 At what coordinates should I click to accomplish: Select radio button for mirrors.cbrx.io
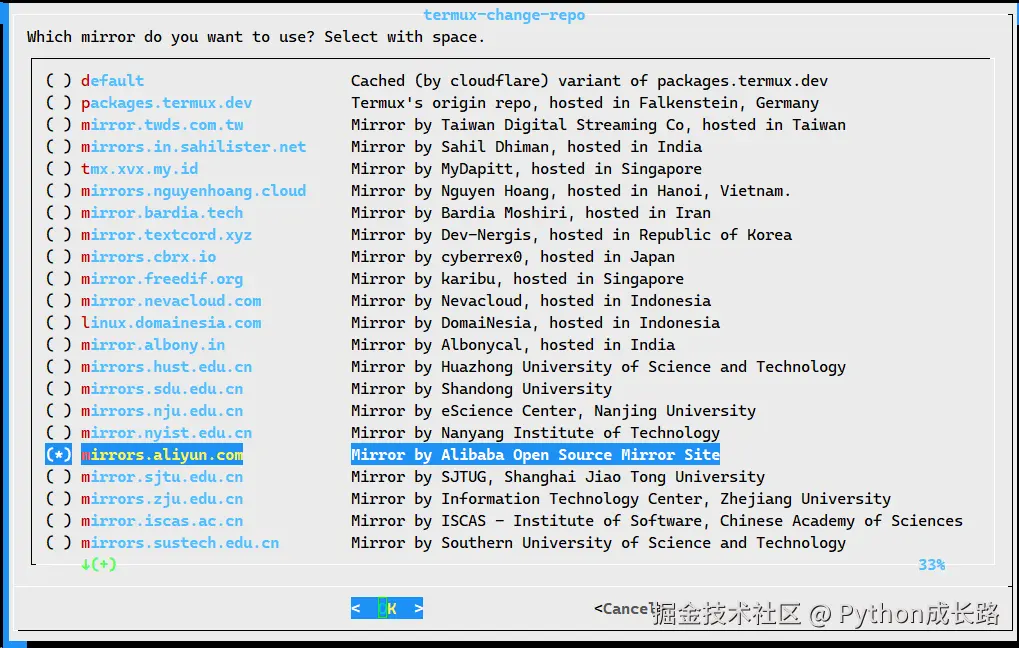tap(58, 257)
